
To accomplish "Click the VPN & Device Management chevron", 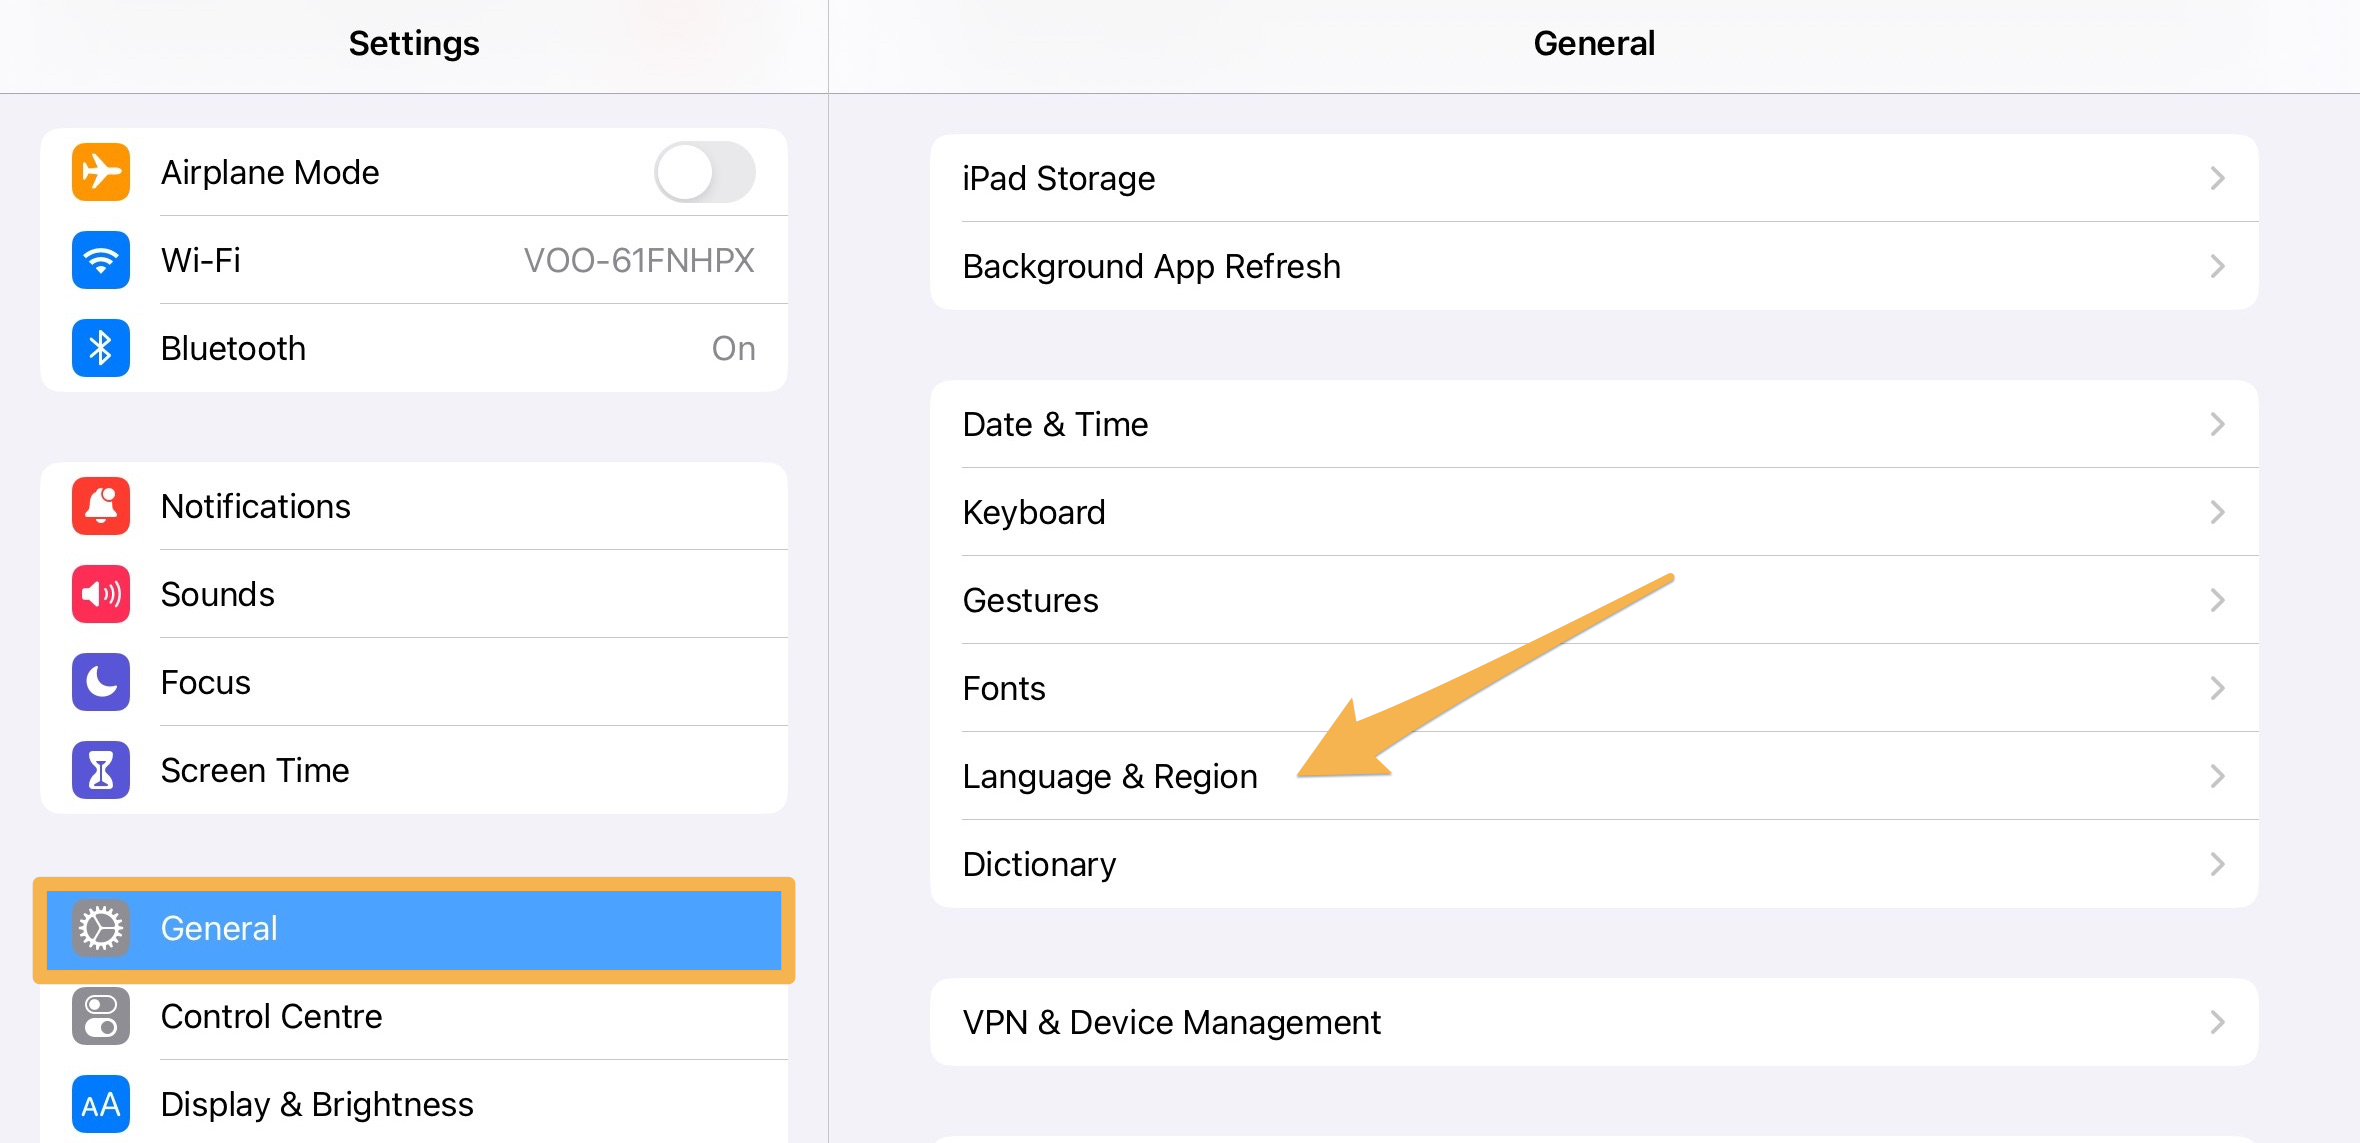I will point(2217,1022).
